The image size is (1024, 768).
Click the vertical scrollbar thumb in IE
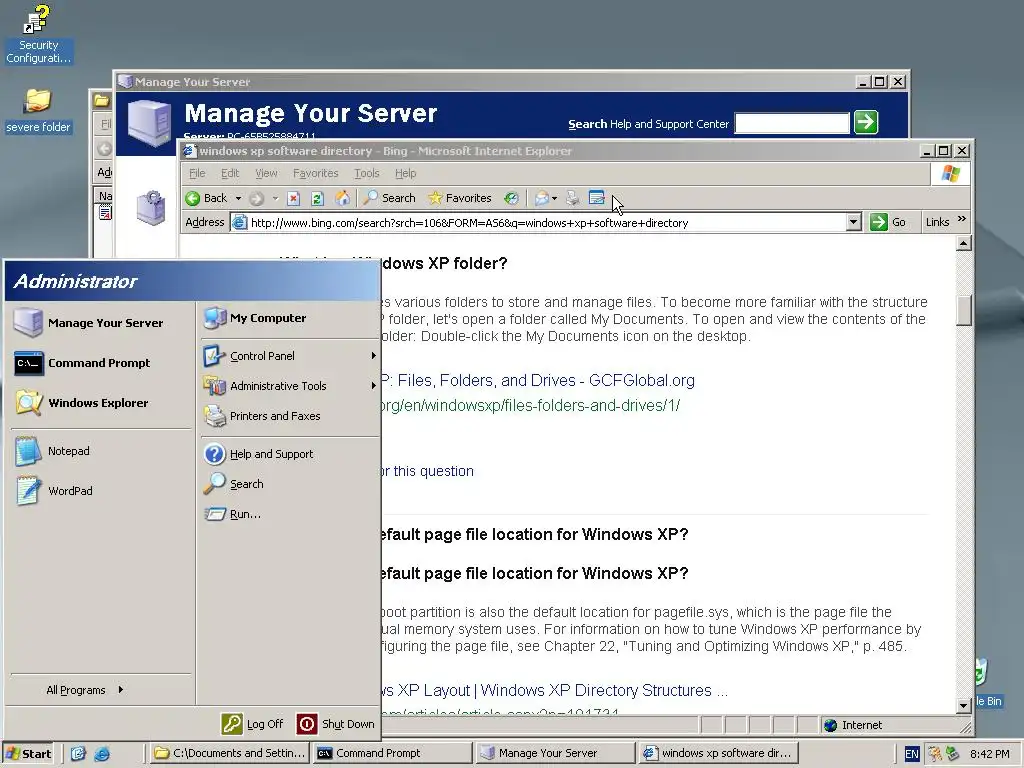(963, 310)
